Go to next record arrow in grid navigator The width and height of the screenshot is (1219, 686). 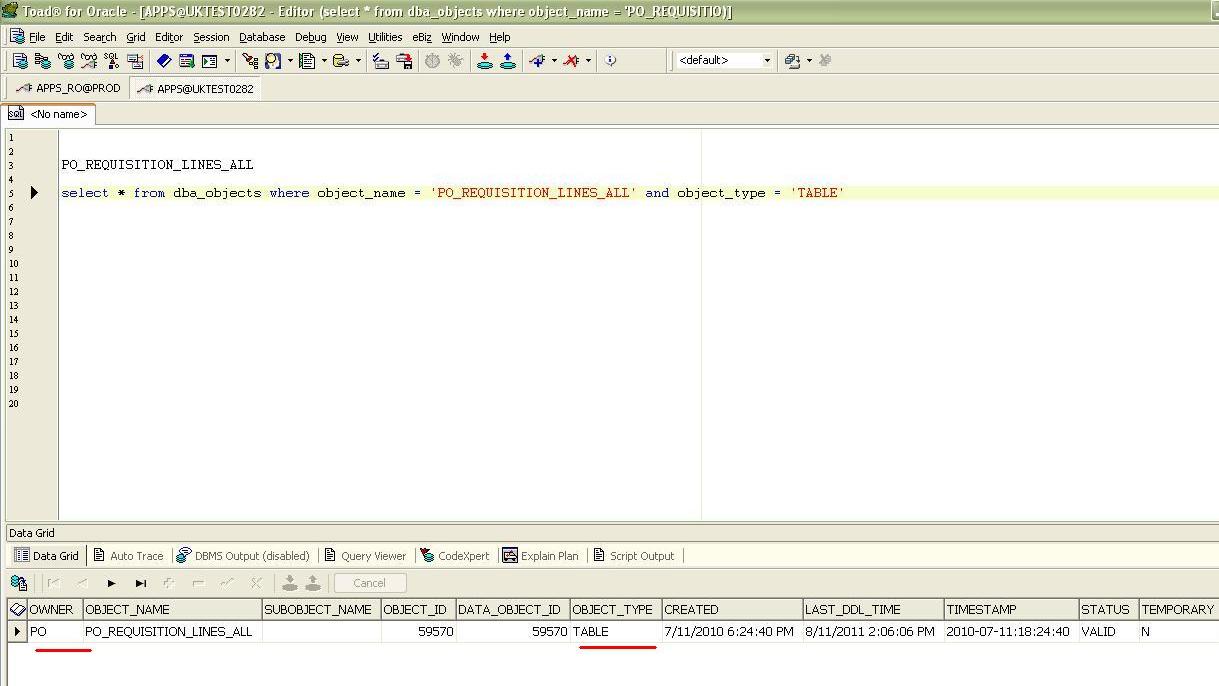pyautogui.click(x=112, y=583)
